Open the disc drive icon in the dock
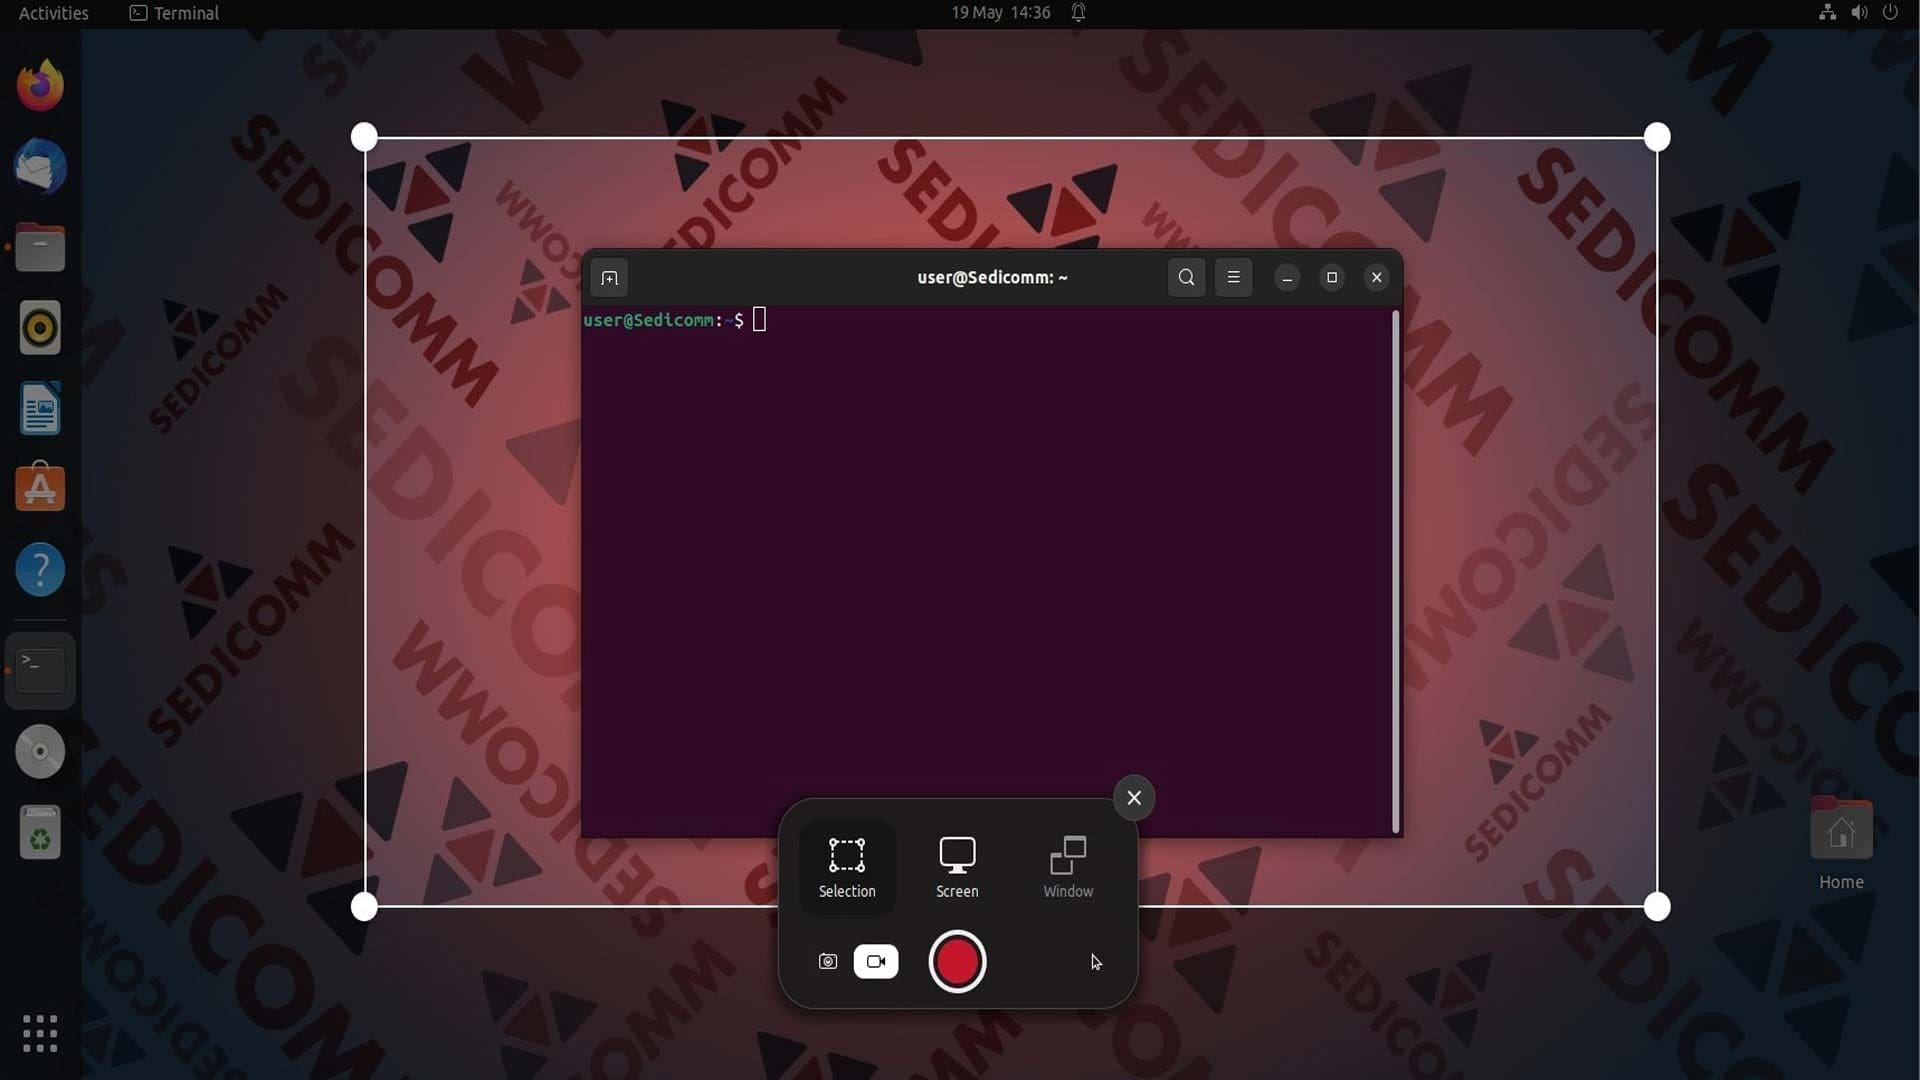 40,751
